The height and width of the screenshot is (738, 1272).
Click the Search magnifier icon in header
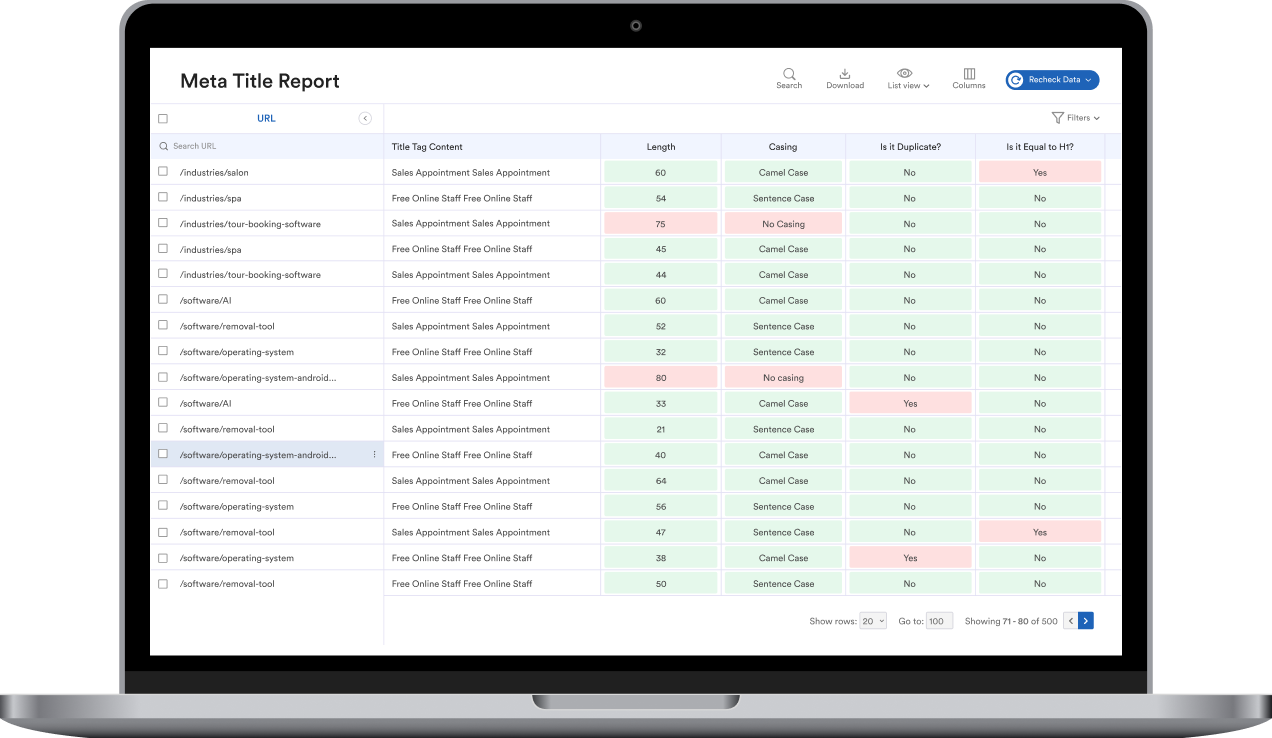(789, 74)
